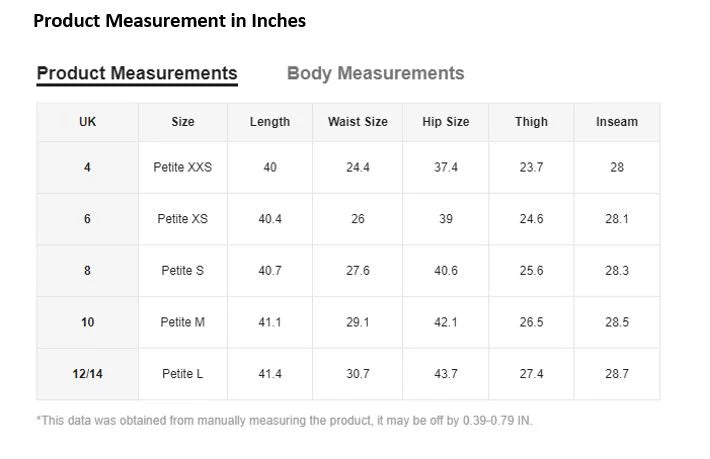Select the Petite M size cell
710x459 pixels.
pos(183,322)
